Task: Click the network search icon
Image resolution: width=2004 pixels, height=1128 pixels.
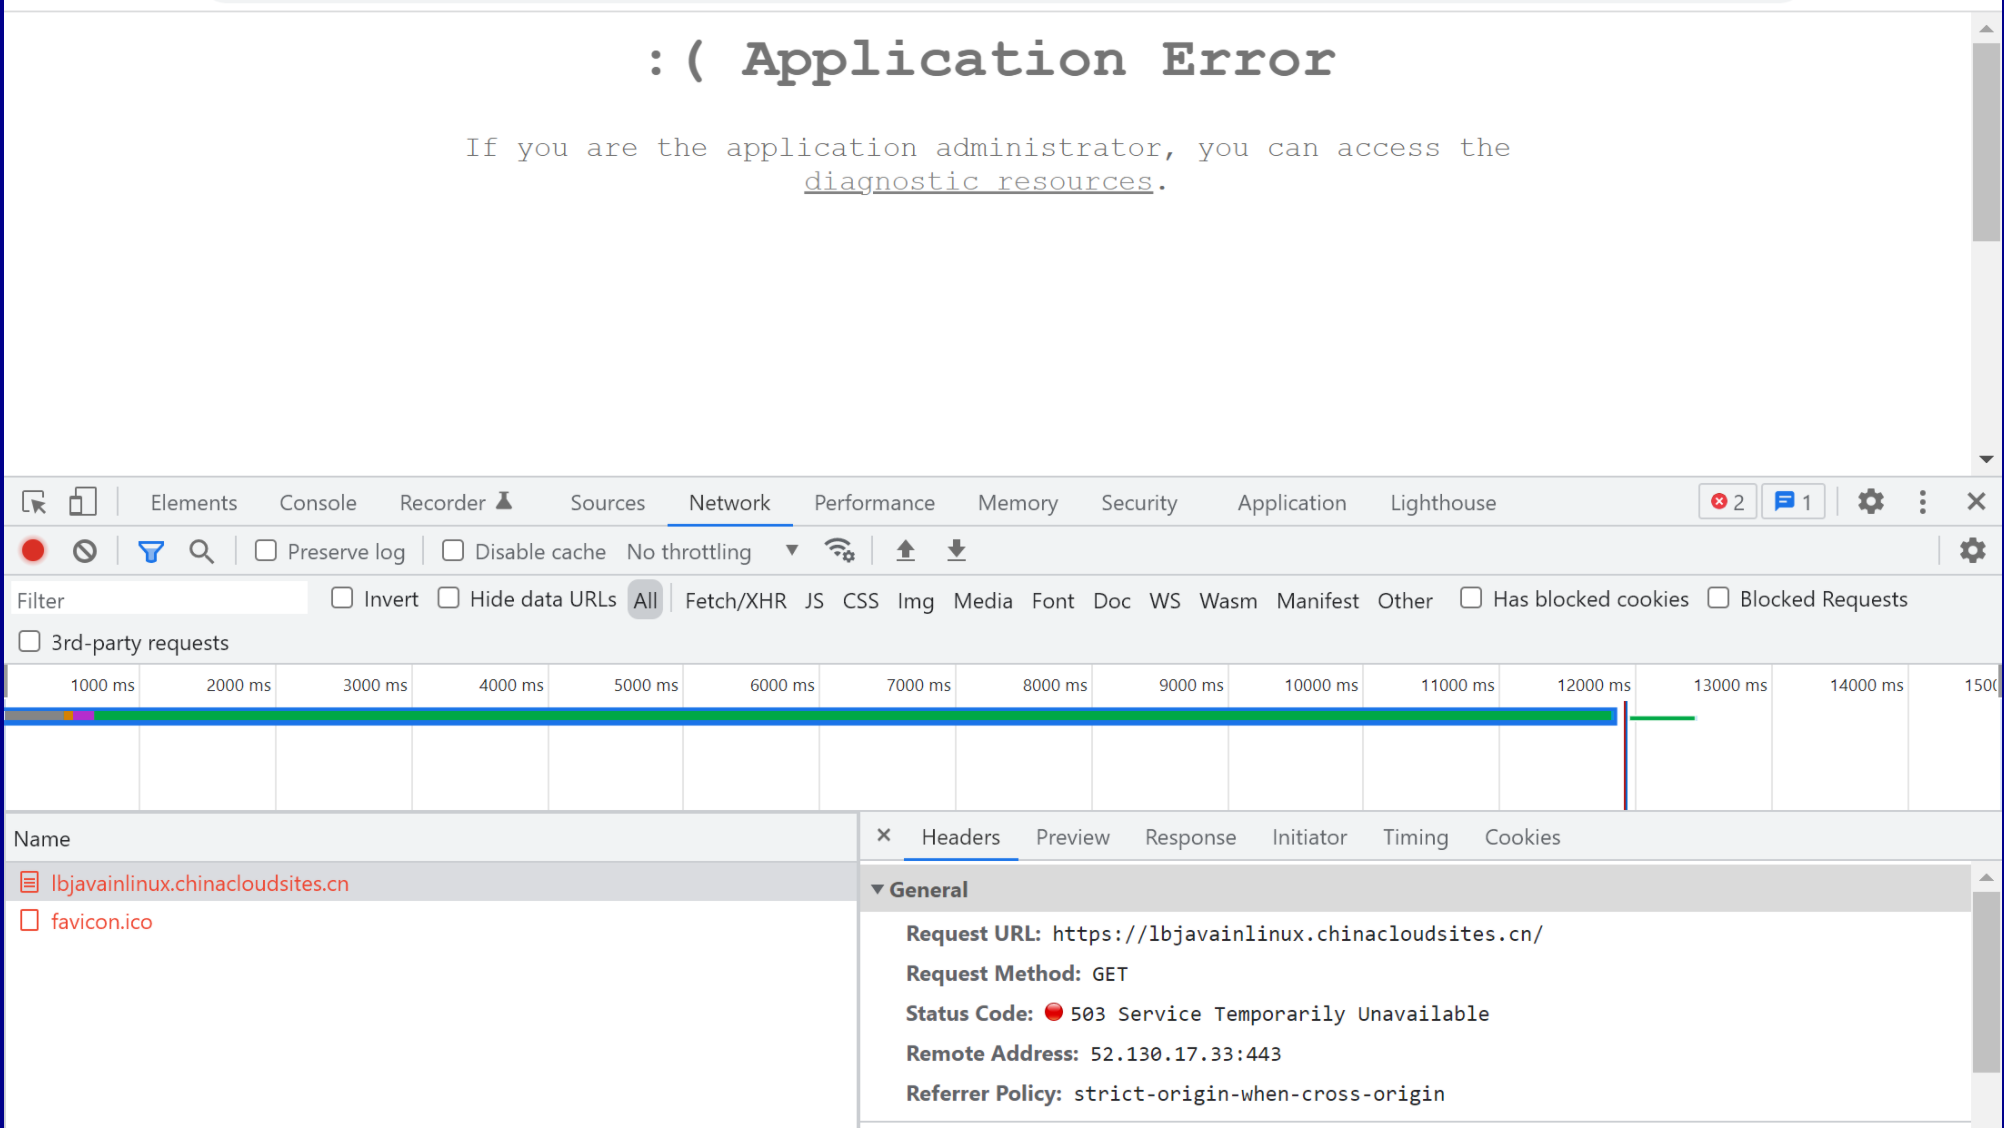Action: click(202, 552)
